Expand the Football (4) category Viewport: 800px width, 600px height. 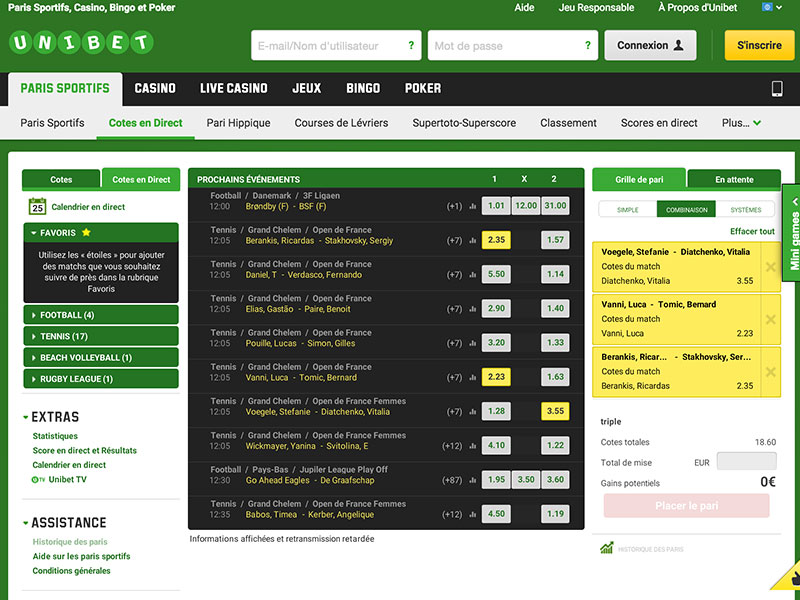point(101,315)
